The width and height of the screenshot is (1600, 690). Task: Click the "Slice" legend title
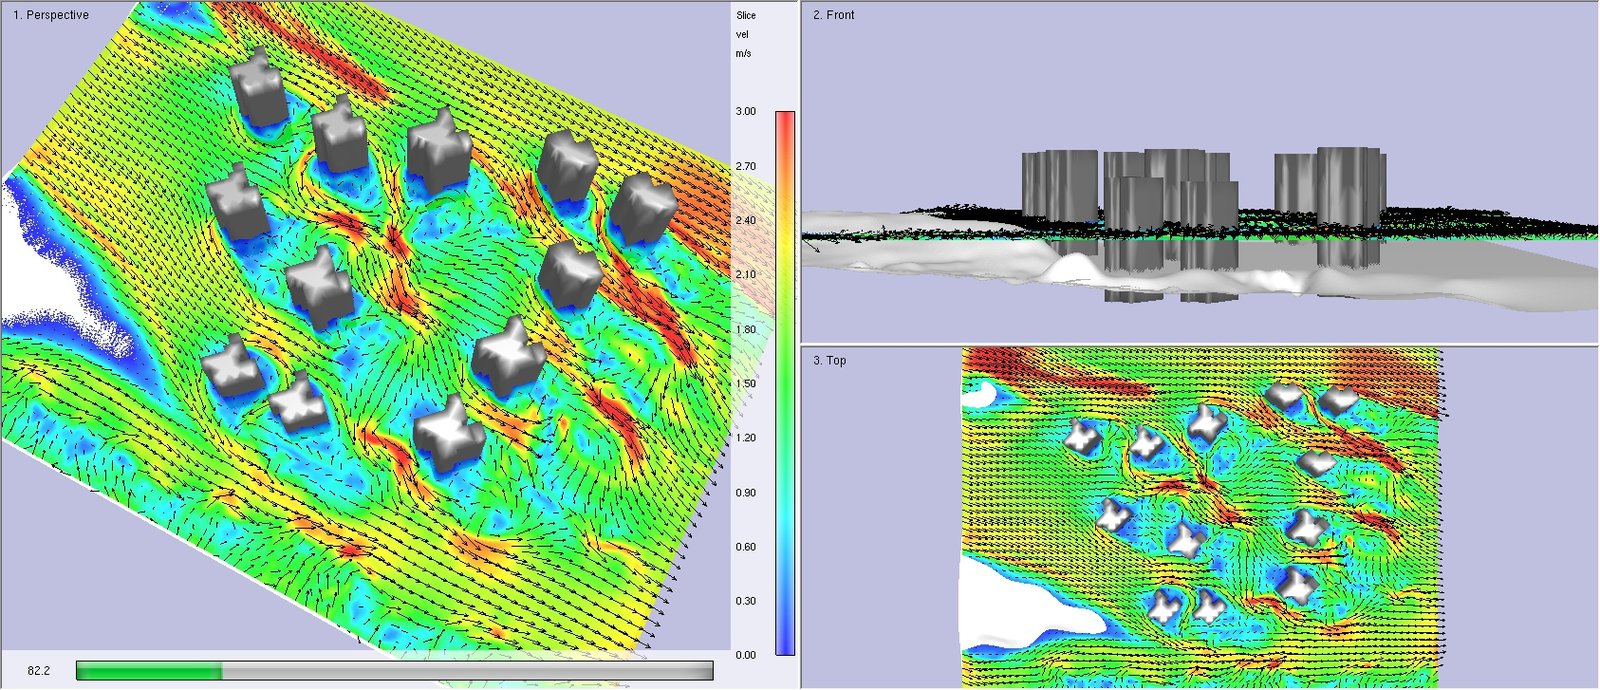point(746,15)
